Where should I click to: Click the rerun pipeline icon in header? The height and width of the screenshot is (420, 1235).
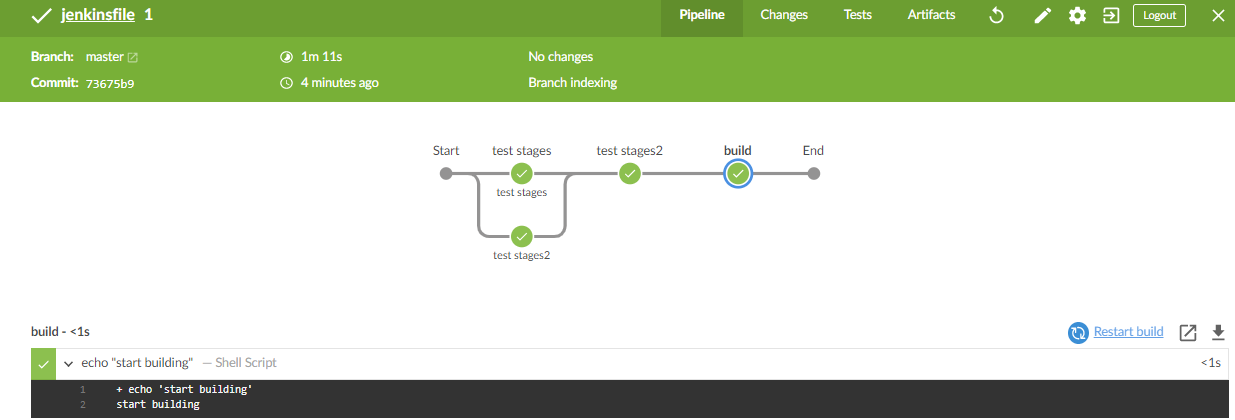click(x=996, y=16)
